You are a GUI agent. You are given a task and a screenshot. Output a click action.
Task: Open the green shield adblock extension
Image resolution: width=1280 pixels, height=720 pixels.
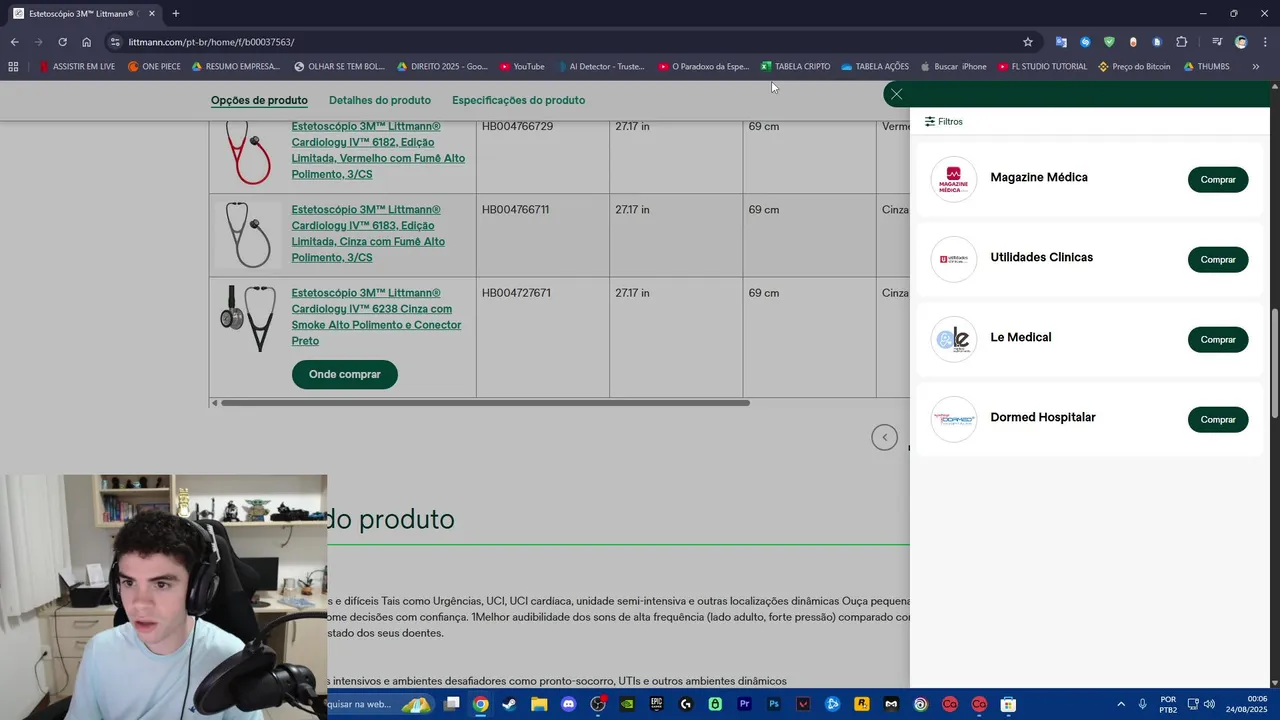click(x=1109, y=42)
